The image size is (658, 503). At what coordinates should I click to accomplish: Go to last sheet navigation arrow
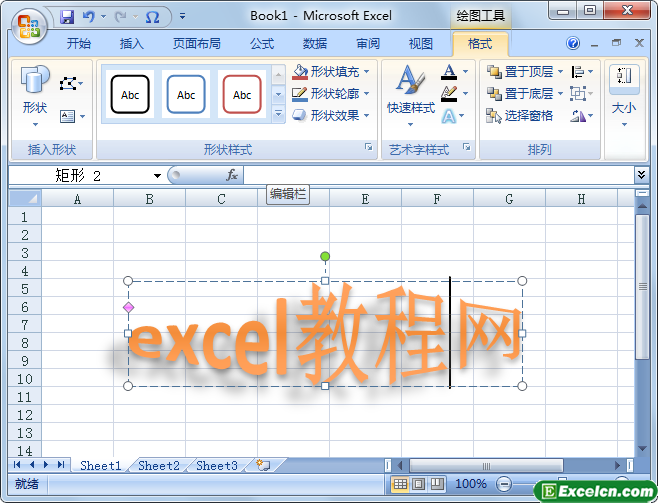(61, 464)
